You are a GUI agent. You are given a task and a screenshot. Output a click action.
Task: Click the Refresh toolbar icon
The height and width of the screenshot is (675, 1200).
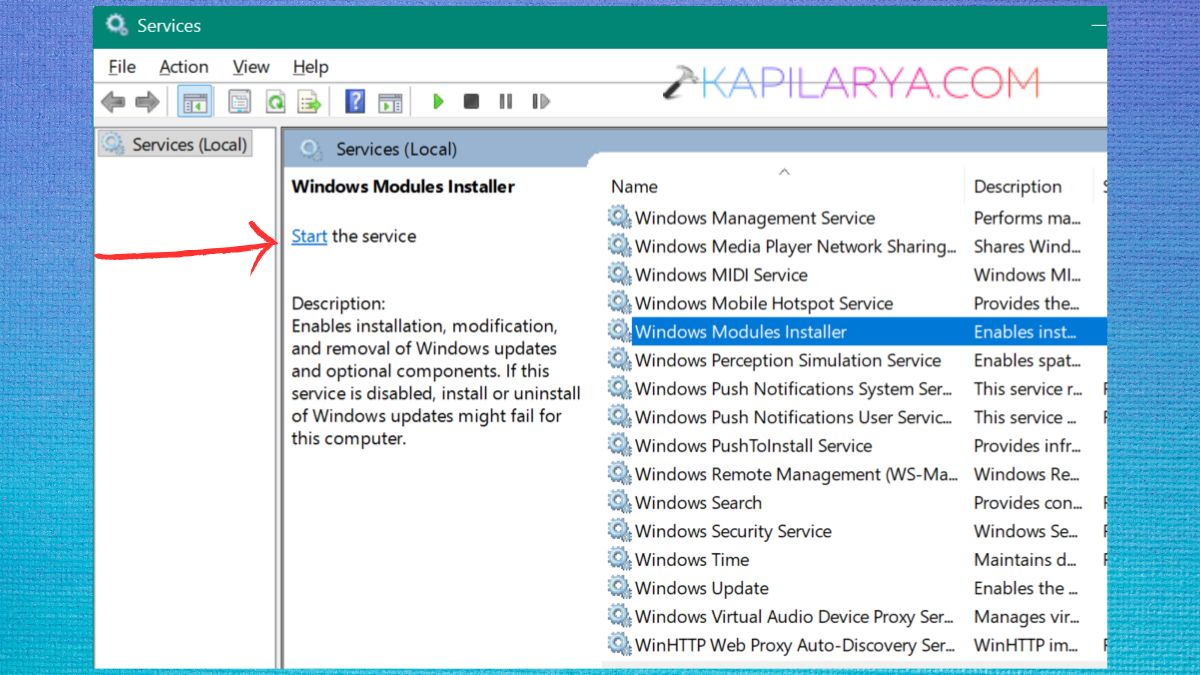275,101
